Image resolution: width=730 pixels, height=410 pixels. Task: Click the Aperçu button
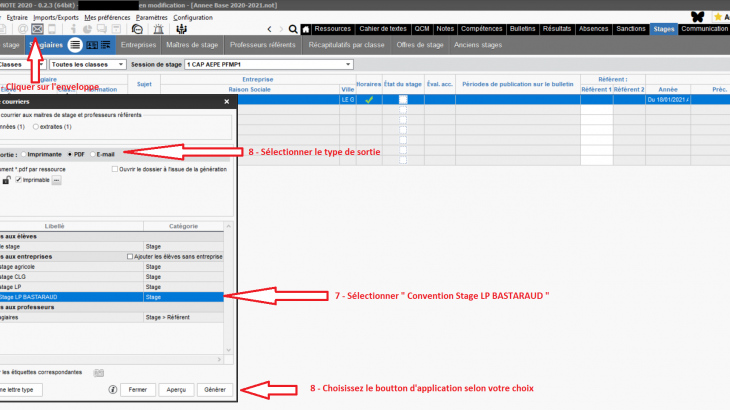(175, 389)
